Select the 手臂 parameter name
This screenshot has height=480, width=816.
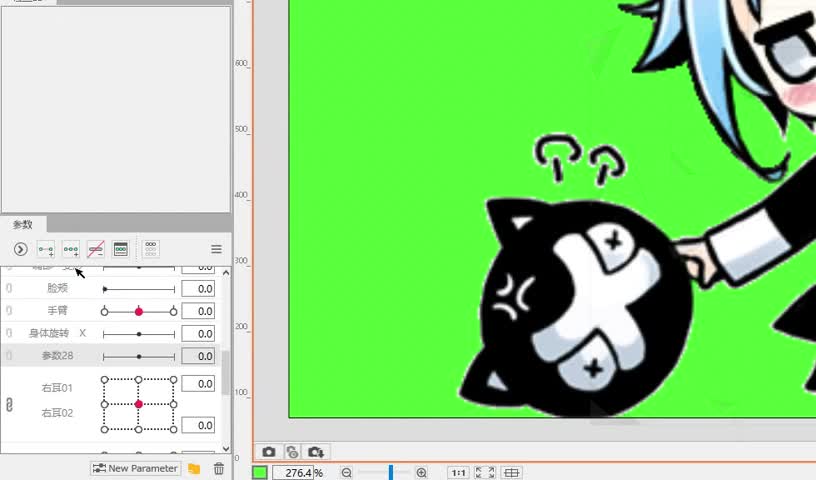coord(57,310)
